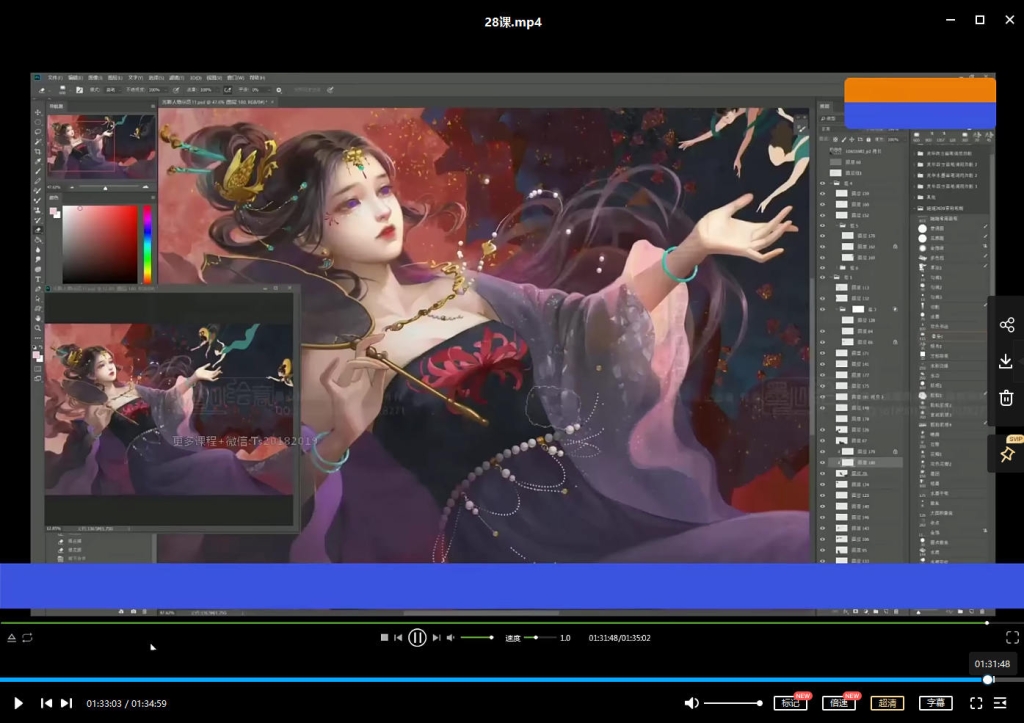Open Photoshop's 图像 menu
Viewport: 1024px width, 723px height.
point(94,77)
